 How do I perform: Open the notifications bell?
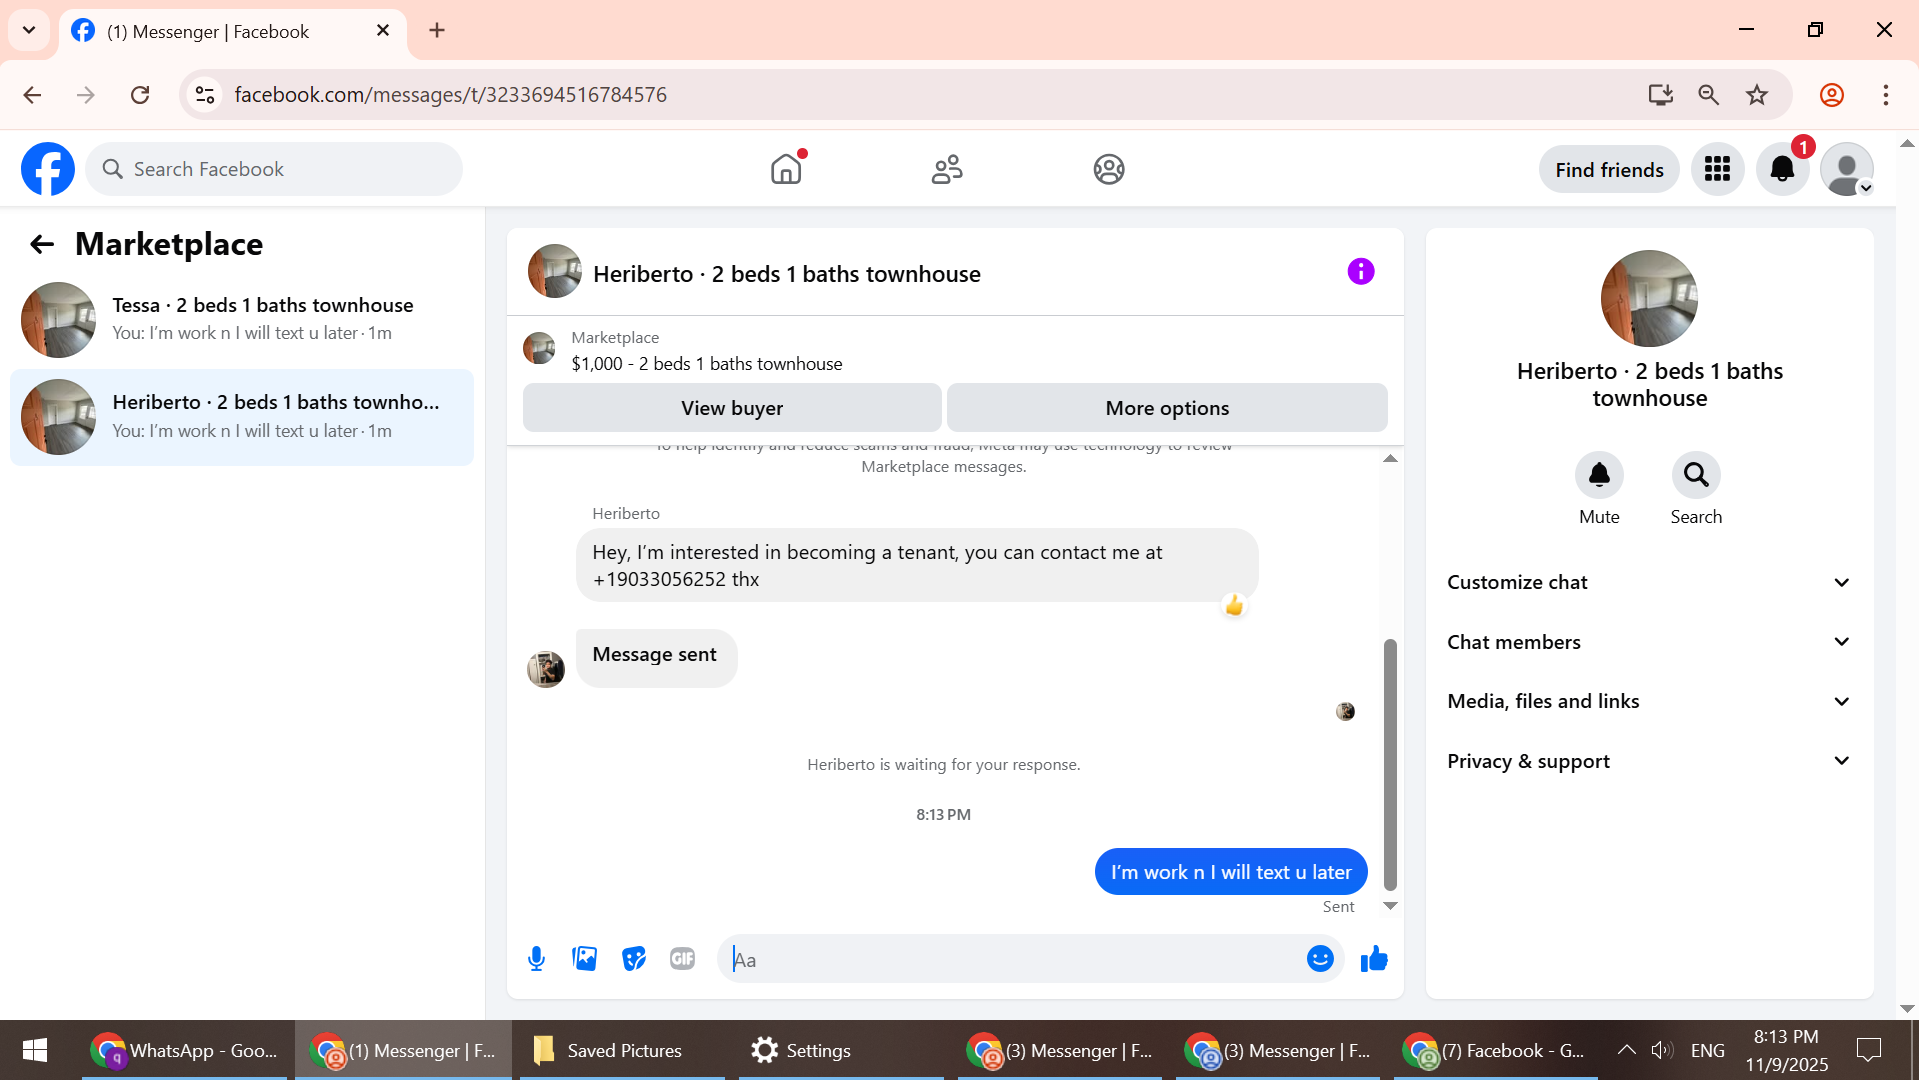click(x=1782, y=169)
